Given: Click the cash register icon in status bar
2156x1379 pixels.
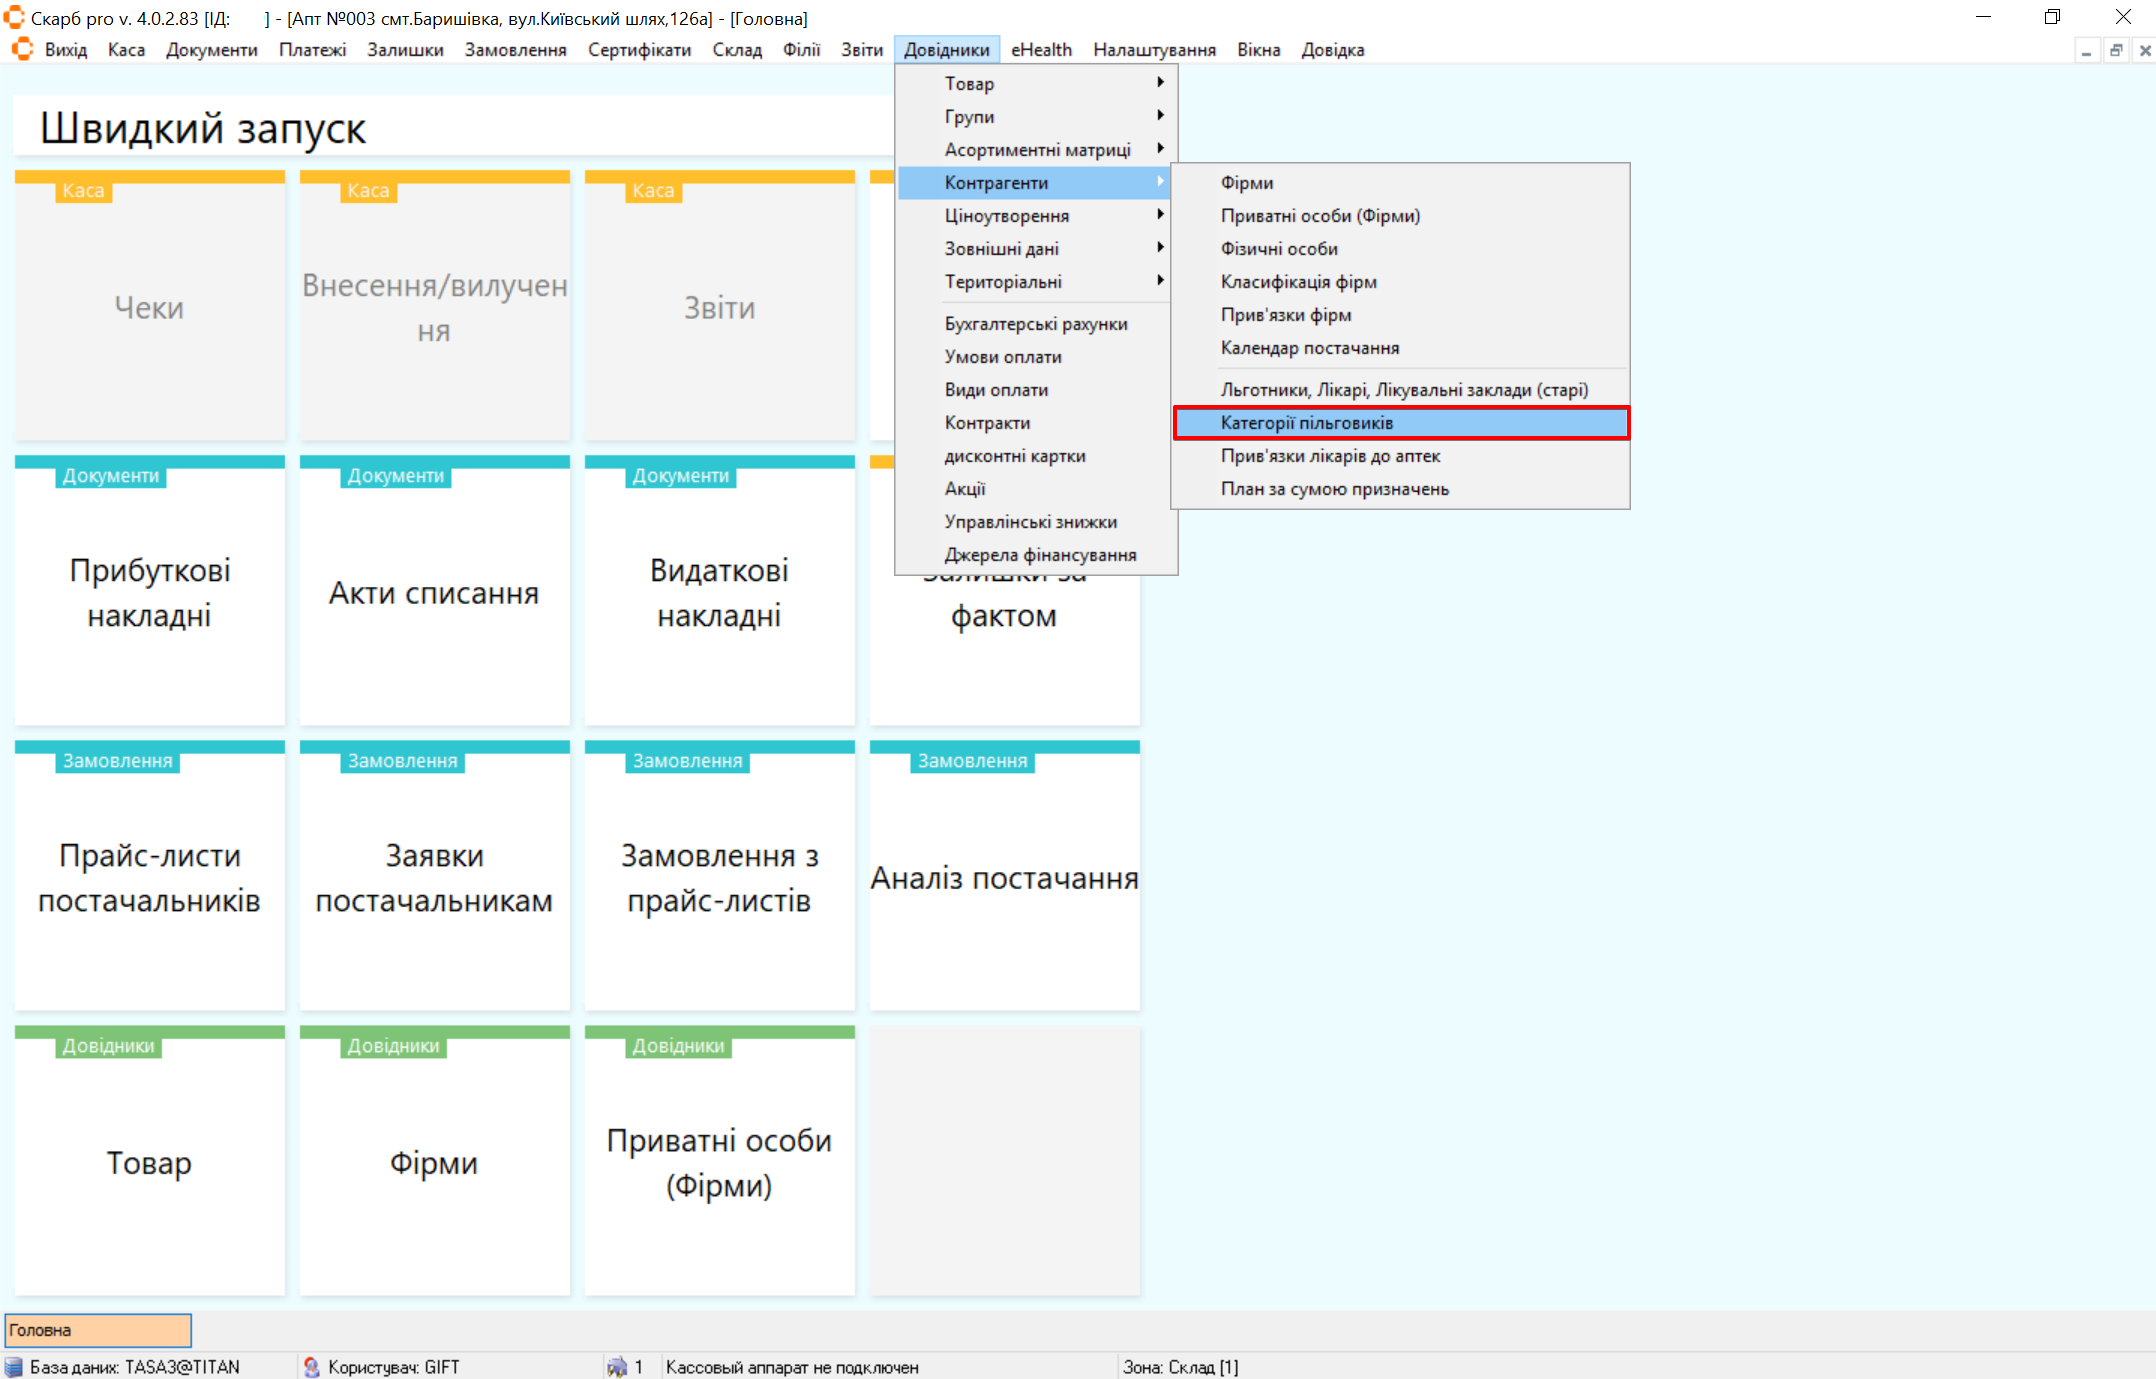Looking at the screenshot, I should coord(617,1367).
